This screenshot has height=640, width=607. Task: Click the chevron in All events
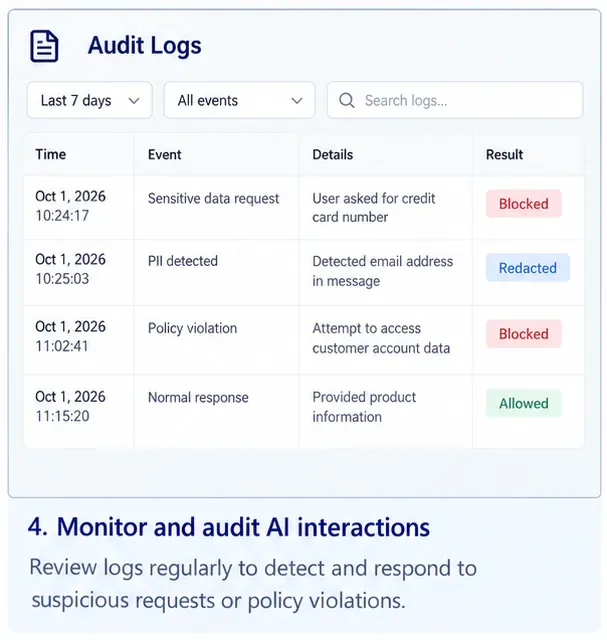coord(297,100)
